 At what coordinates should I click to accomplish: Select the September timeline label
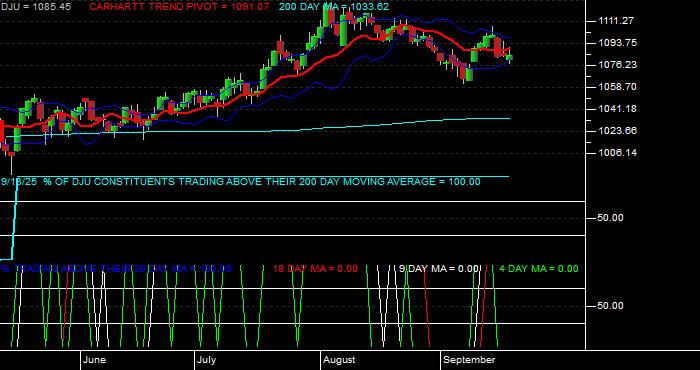[x=469, y=360]
